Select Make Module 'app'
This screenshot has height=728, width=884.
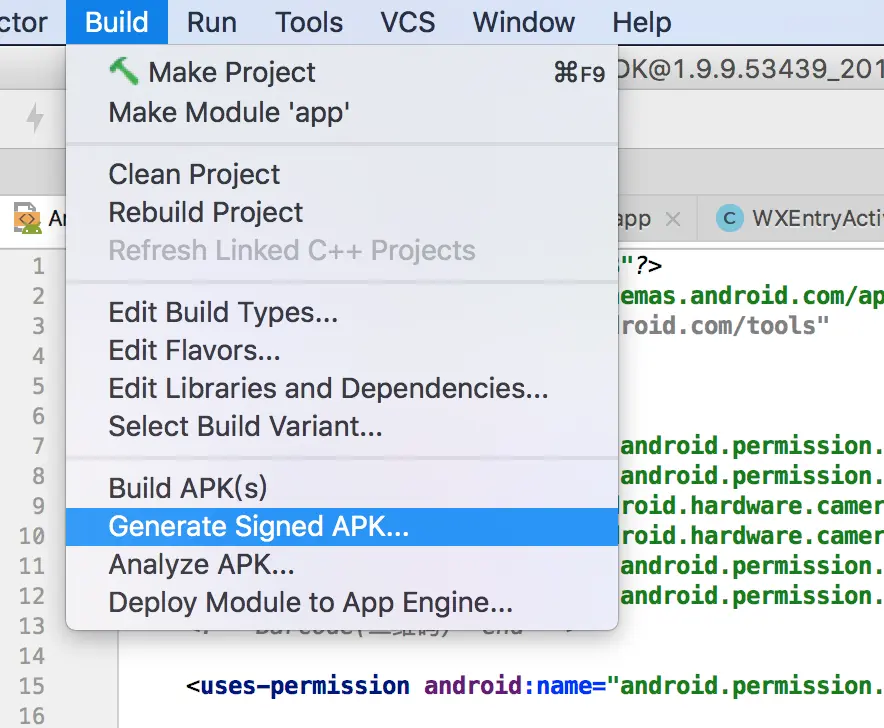(229, 112)
